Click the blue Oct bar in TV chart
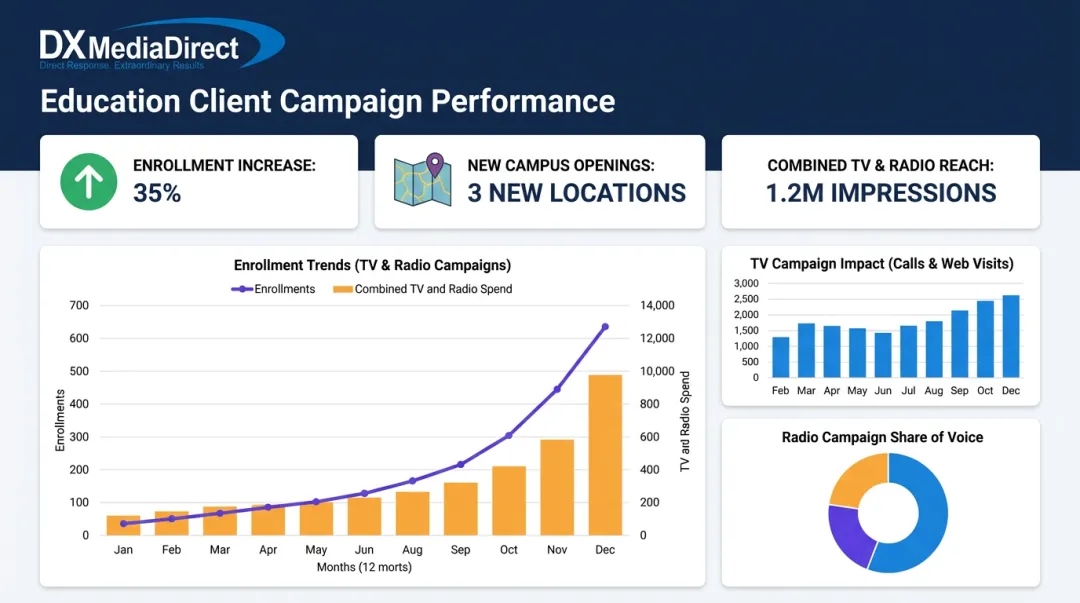Viewport: 1080px width, 603px height. pyautogui.click(x=985, y=339)
